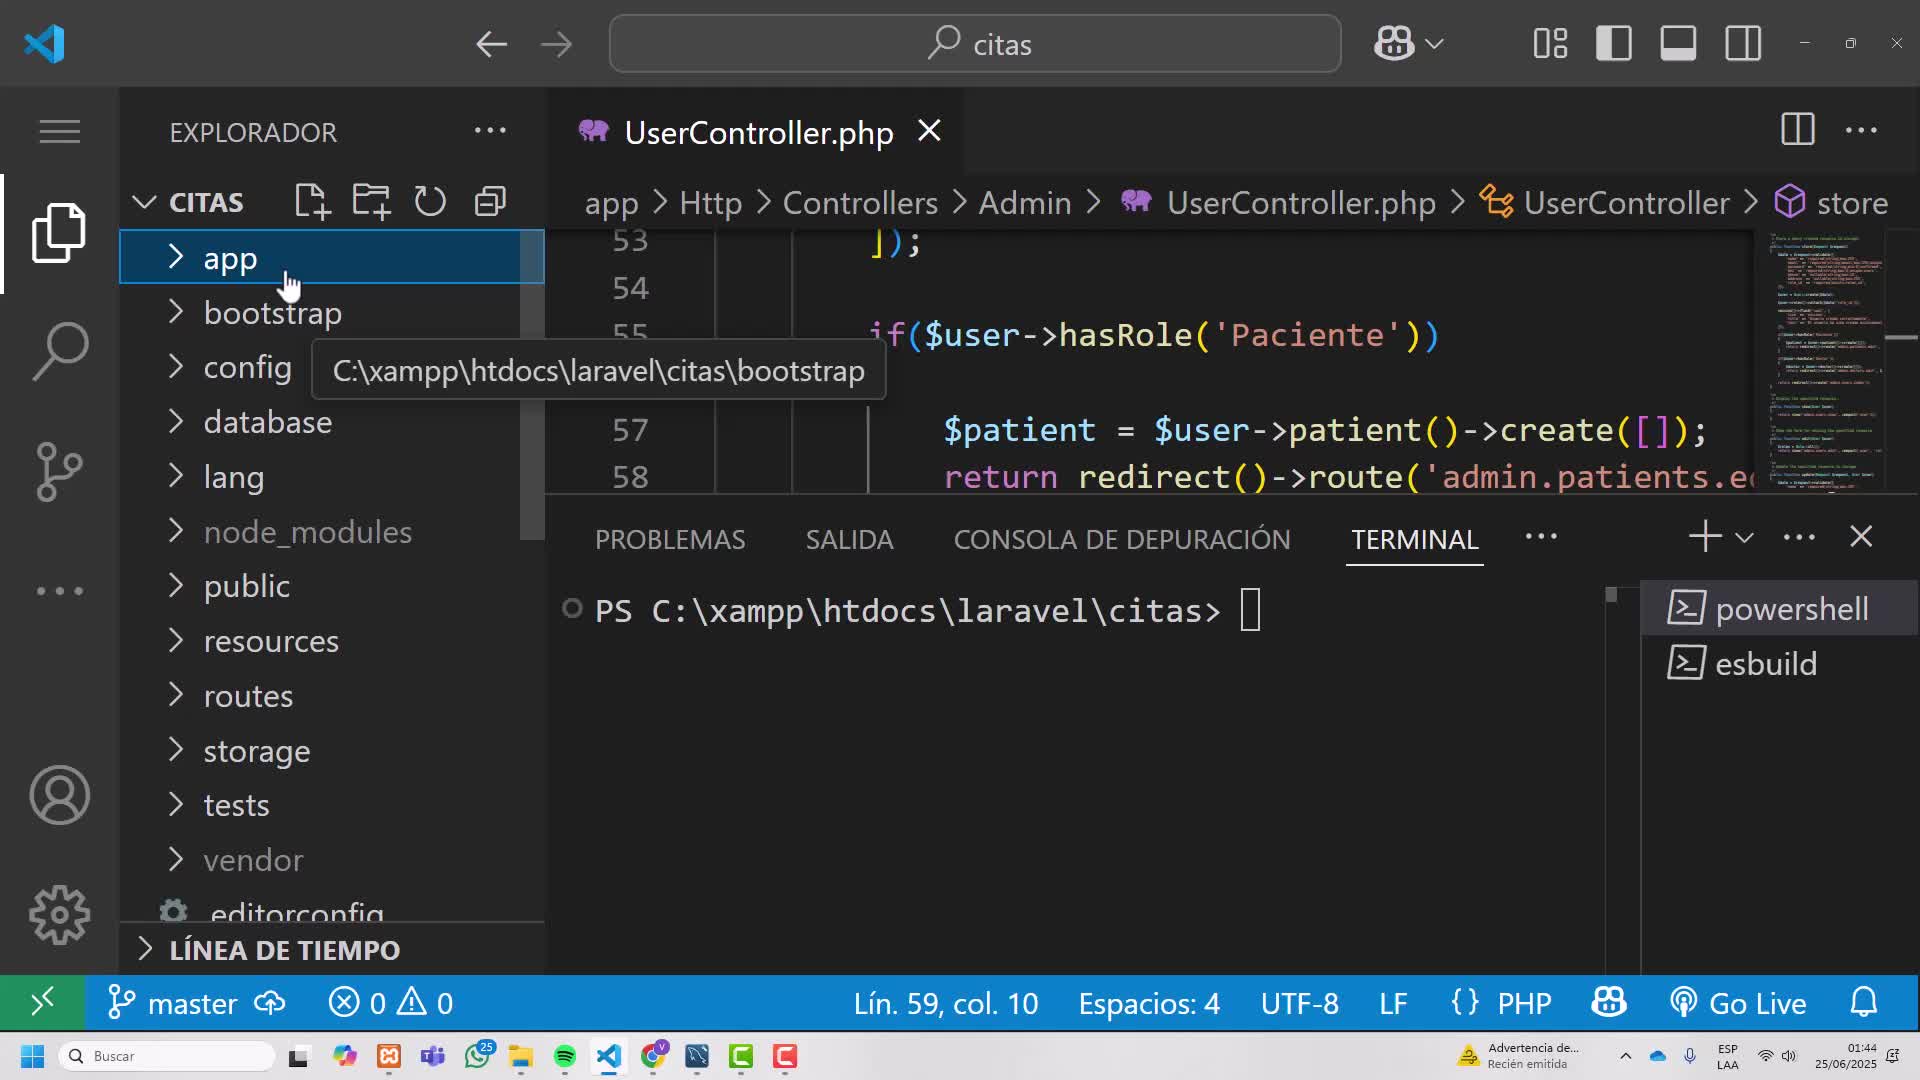Viewport: 1920px width, 1080px height.
Task: Select the TERMINAL tab
Action: [1414, 539]
